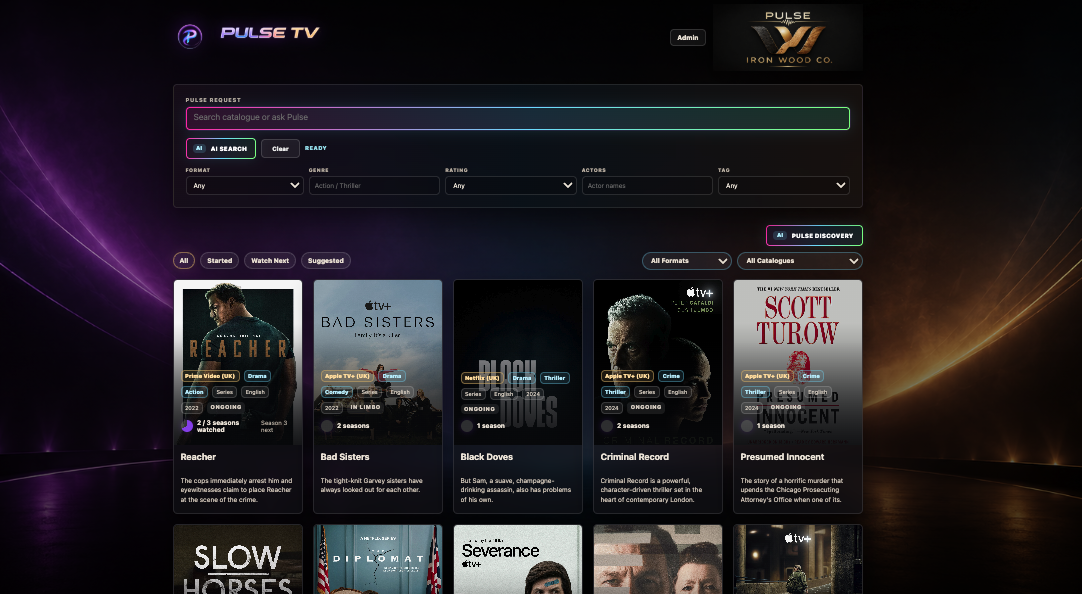Click the progress circle on Bad Sisters card
Viewport: 1082px width, 594px height.
pyautogui.click(x=327, y=426)
